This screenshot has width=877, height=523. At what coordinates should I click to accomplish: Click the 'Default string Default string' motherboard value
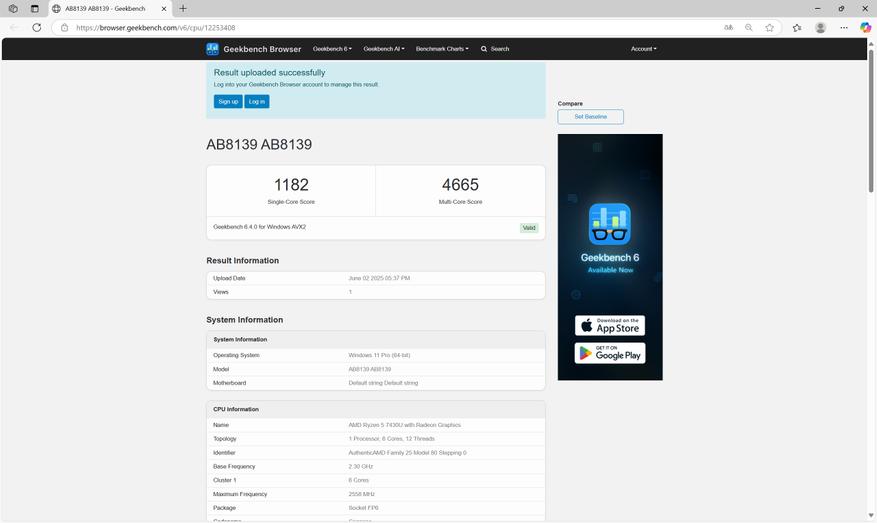click(383, 383)
